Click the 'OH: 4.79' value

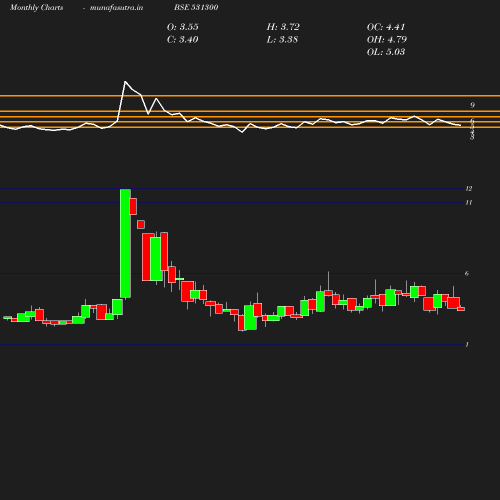click(387, 40)
